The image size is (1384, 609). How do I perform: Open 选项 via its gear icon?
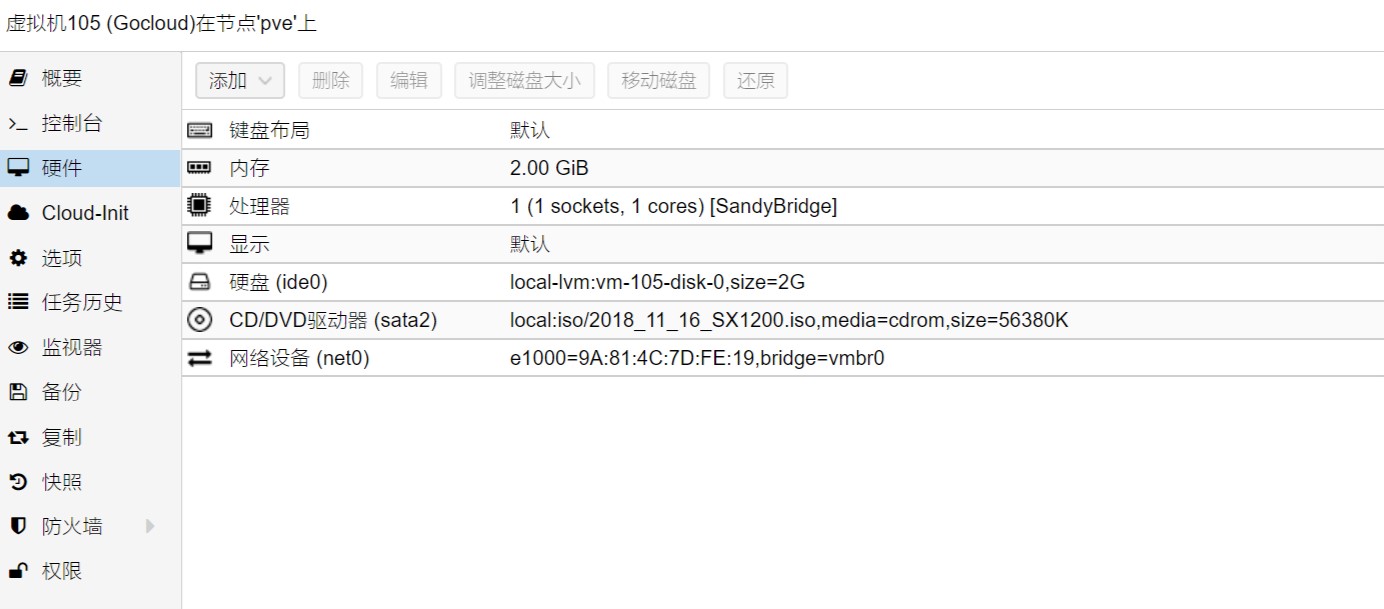point(18,258)
